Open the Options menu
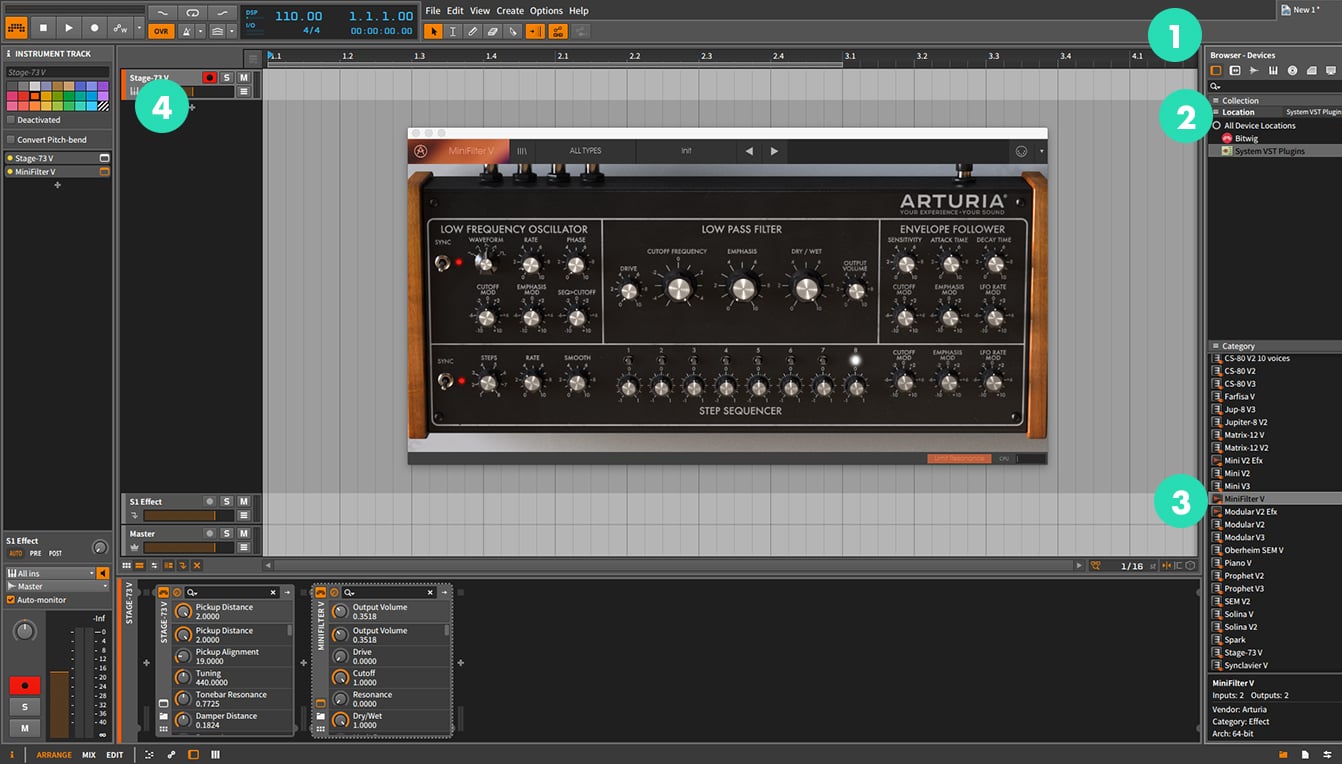The width and height of the screenshot is (1342, 764). [546, 11]
